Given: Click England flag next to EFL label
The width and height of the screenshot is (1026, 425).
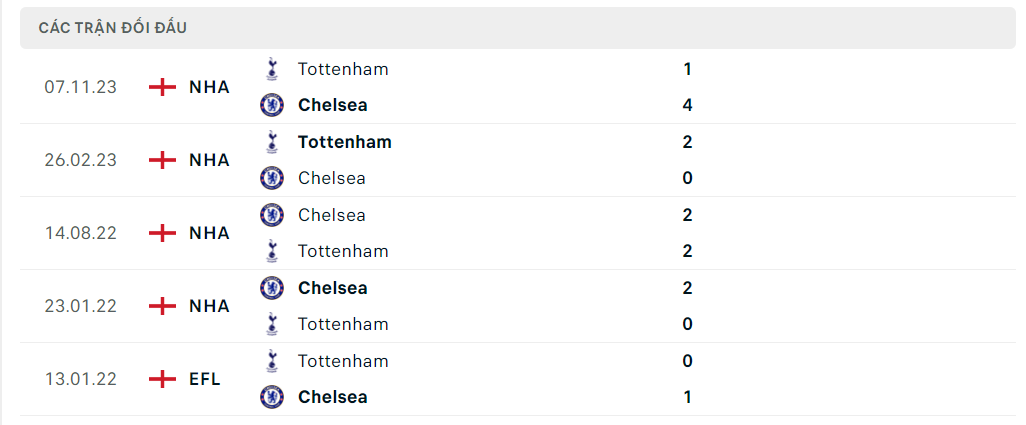Looking at the screenshot, I should click(162, 379).
